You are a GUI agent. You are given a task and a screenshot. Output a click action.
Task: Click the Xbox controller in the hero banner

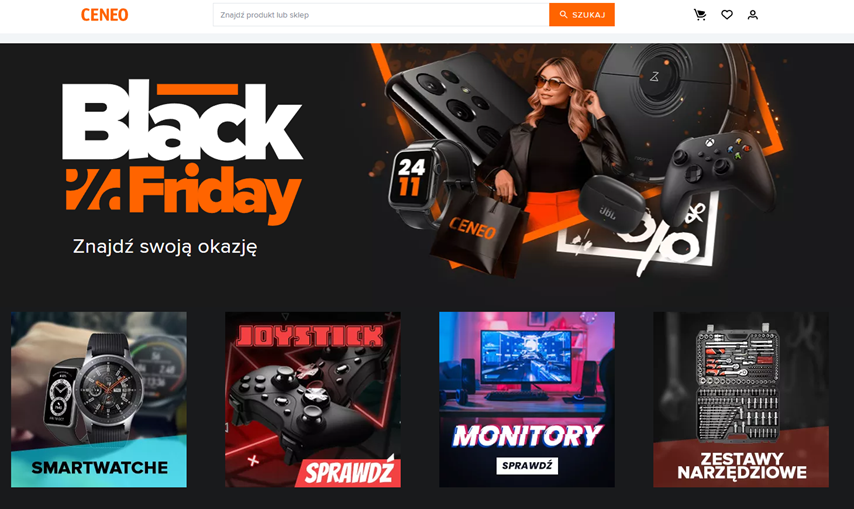[x=719, y=174]
